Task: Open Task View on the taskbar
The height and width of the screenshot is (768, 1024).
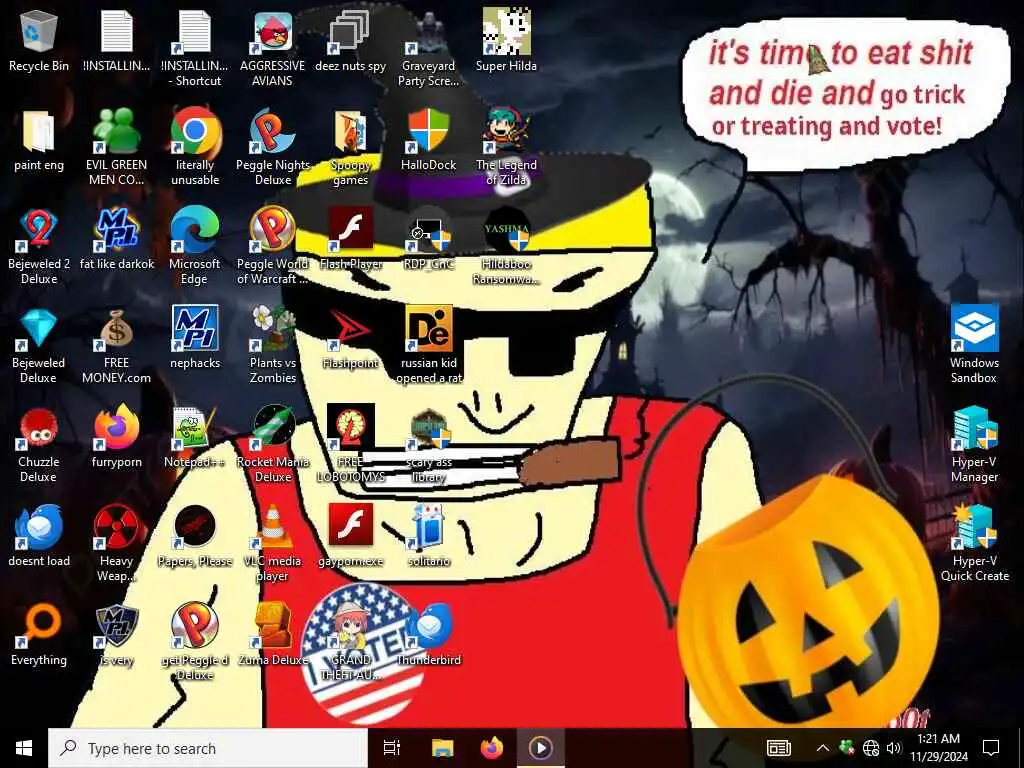Action: (x=392, y=748)
